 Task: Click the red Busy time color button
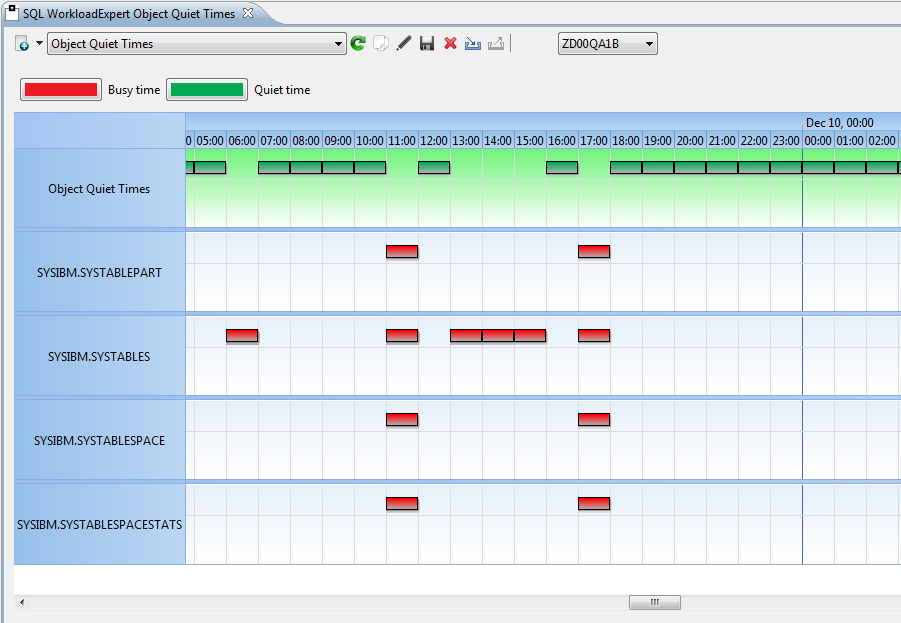[61, 90]
